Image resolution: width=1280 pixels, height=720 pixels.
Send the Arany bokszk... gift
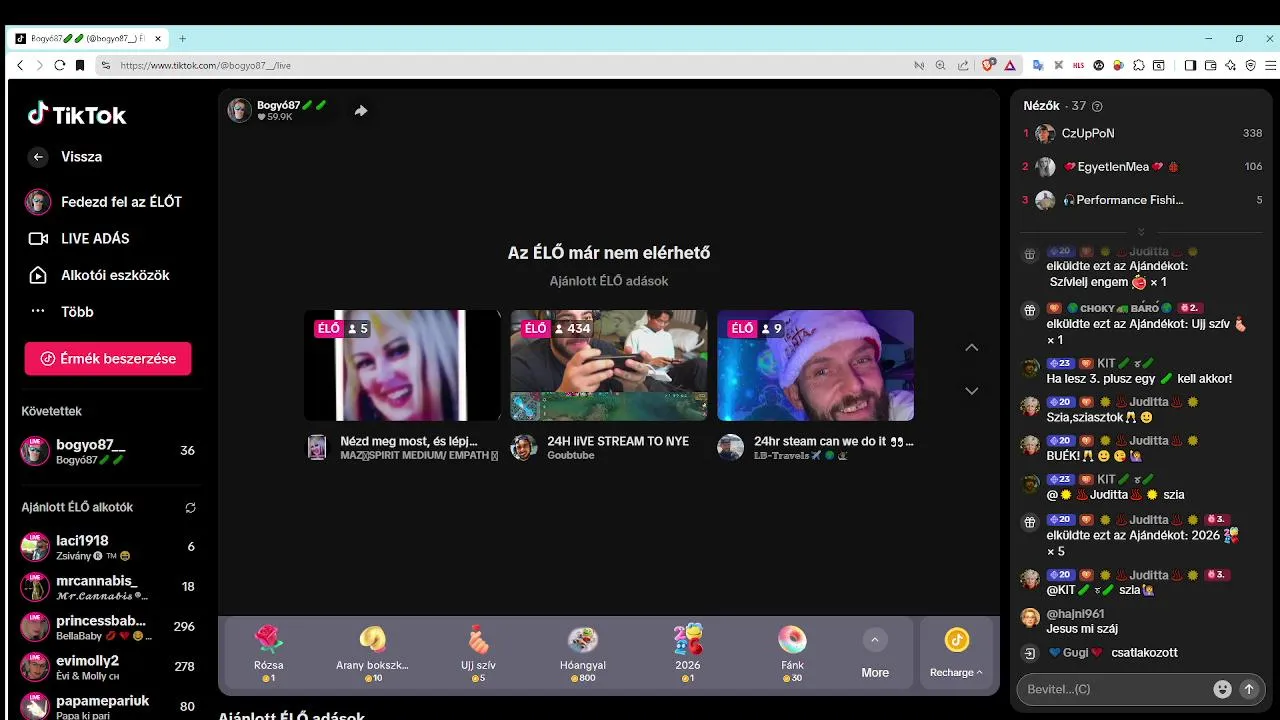372,653
